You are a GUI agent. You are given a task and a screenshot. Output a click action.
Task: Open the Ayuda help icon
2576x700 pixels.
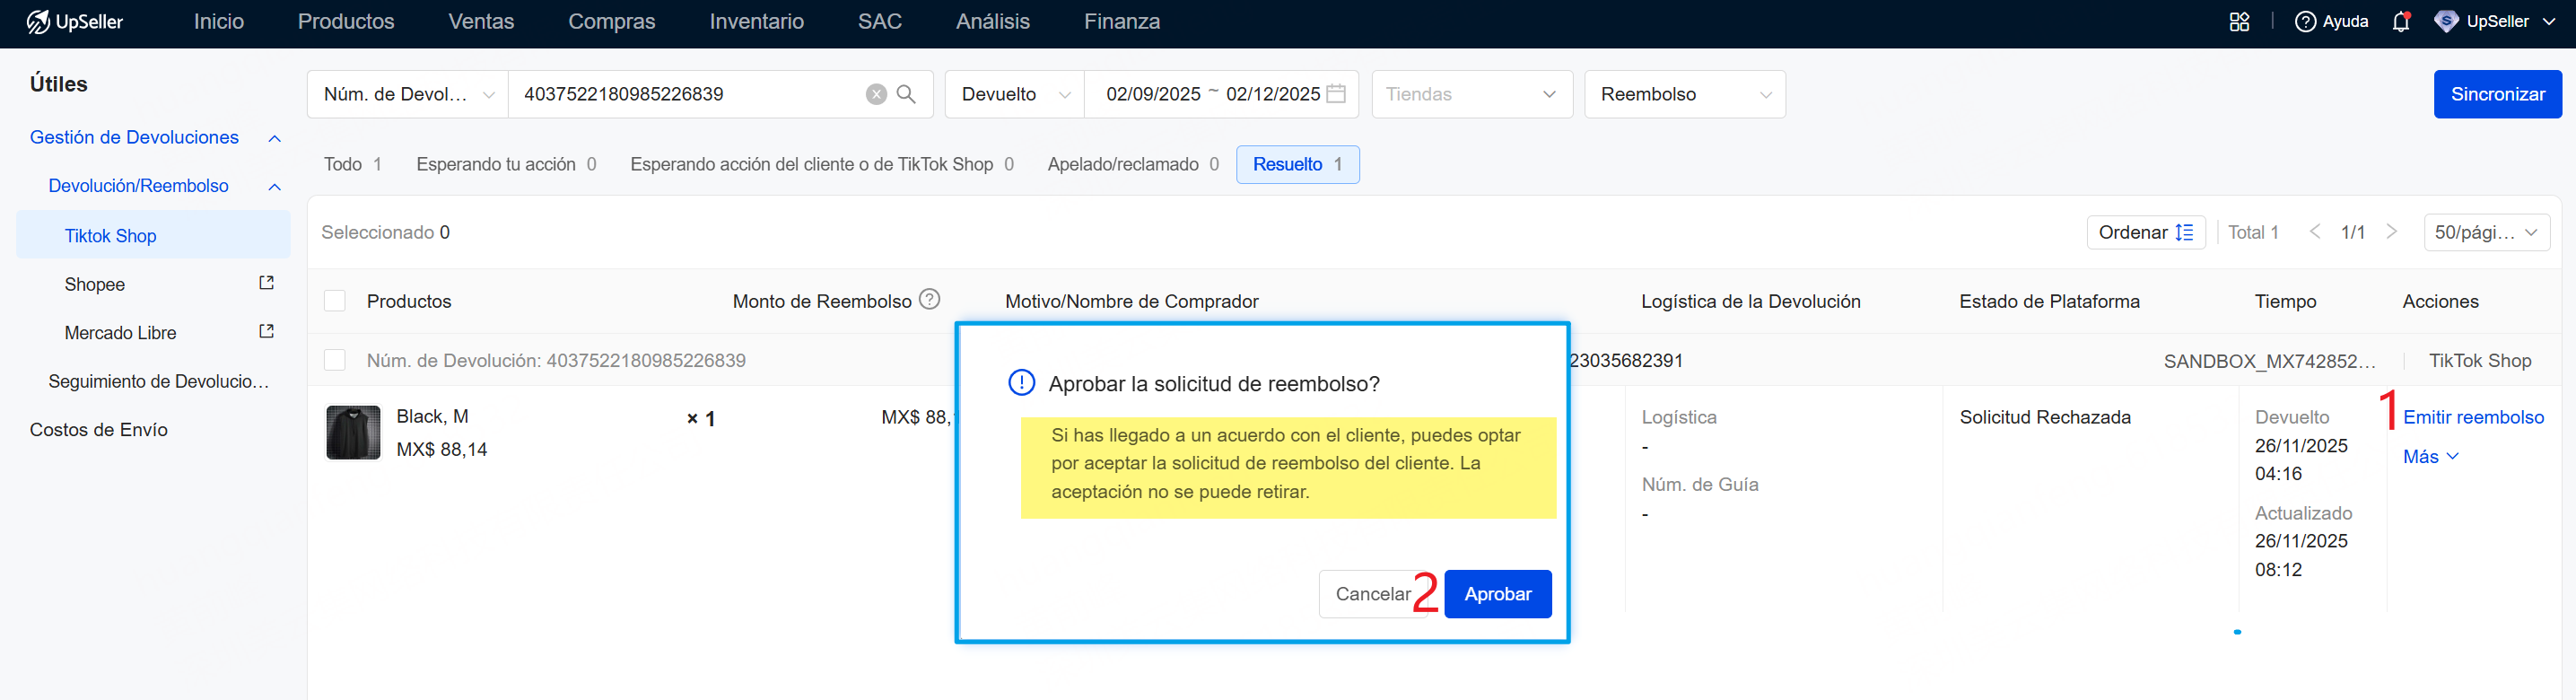(2305, 21)
